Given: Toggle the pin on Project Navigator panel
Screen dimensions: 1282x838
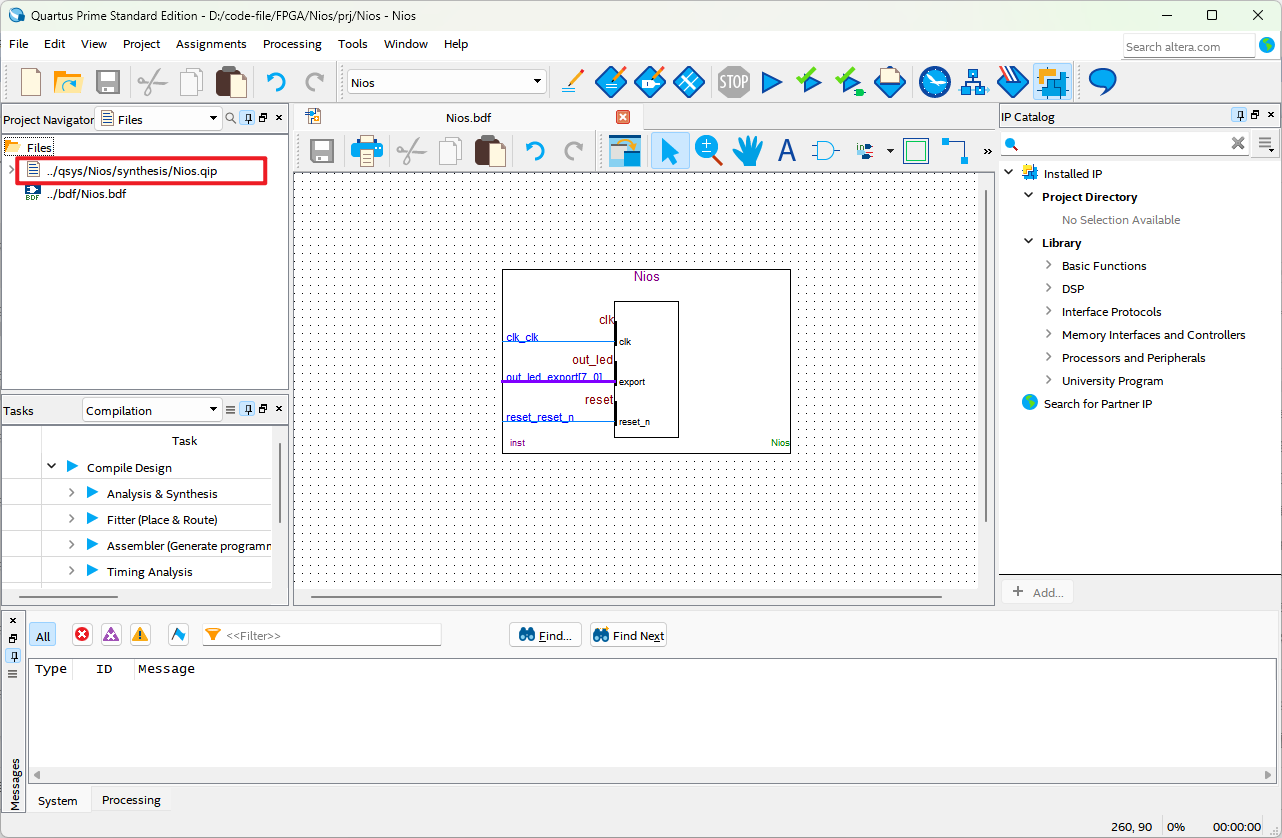Looking at the screenshot, I should [x=248, y=118].
